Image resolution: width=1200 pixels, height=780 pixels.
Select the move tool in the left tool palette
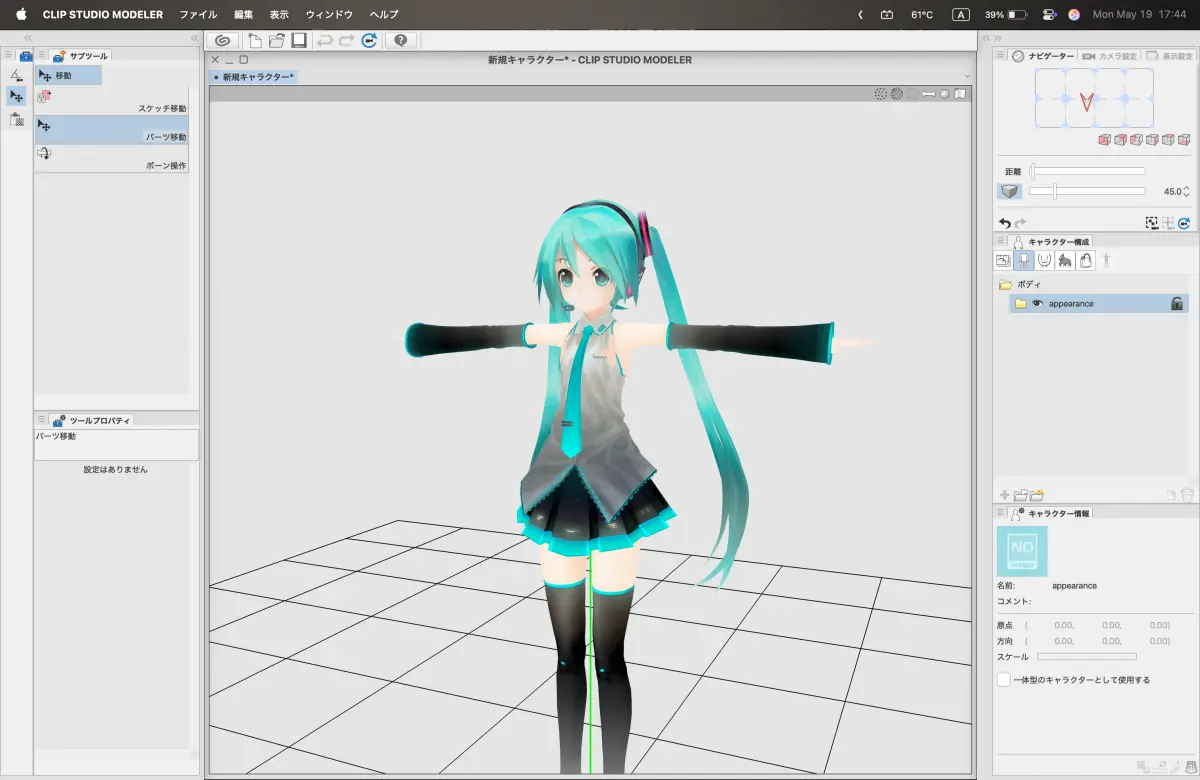coord(17,97)
